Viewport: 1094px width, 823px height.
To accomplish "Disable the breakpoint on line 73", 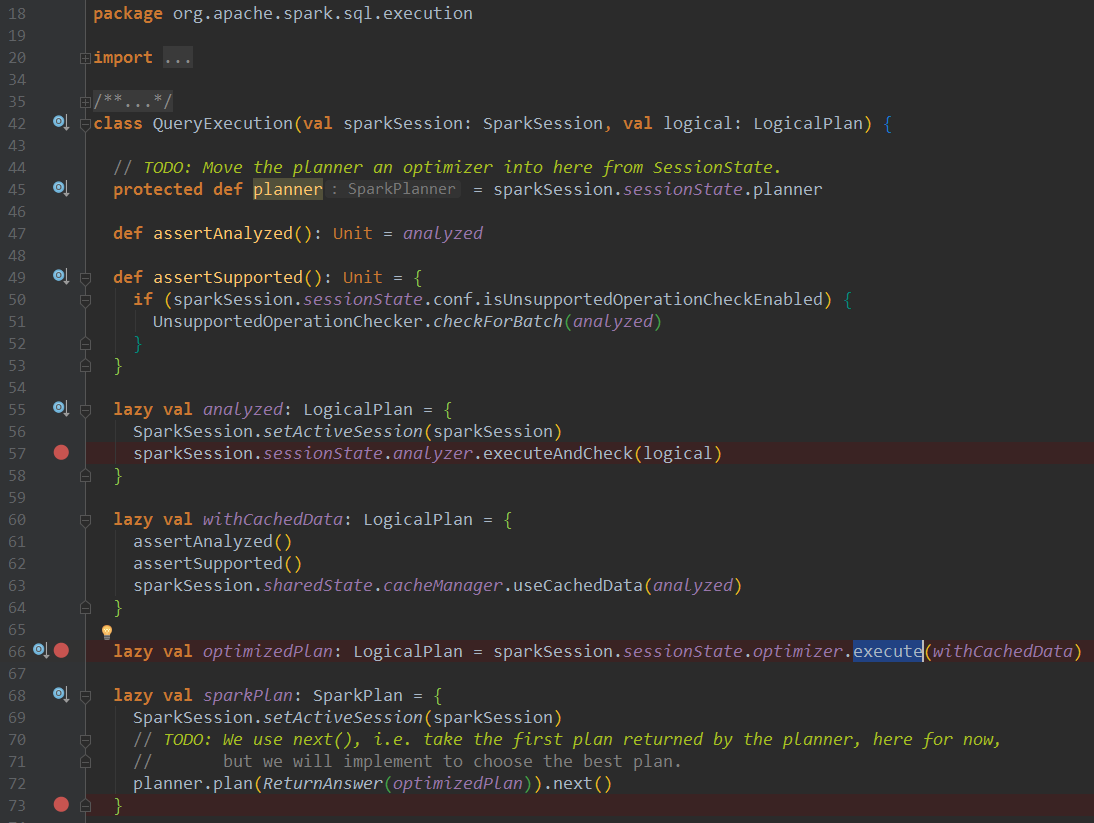I will (x=61, y=805).
